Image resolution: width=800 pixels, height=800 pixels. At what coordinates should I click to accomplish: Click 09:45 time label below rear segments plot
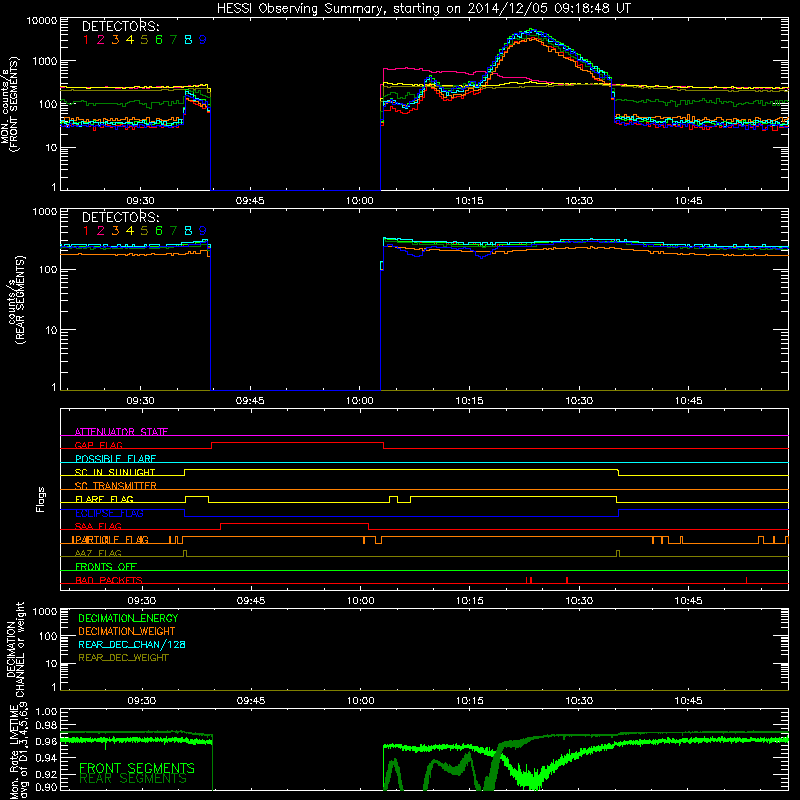pos(250,401)
